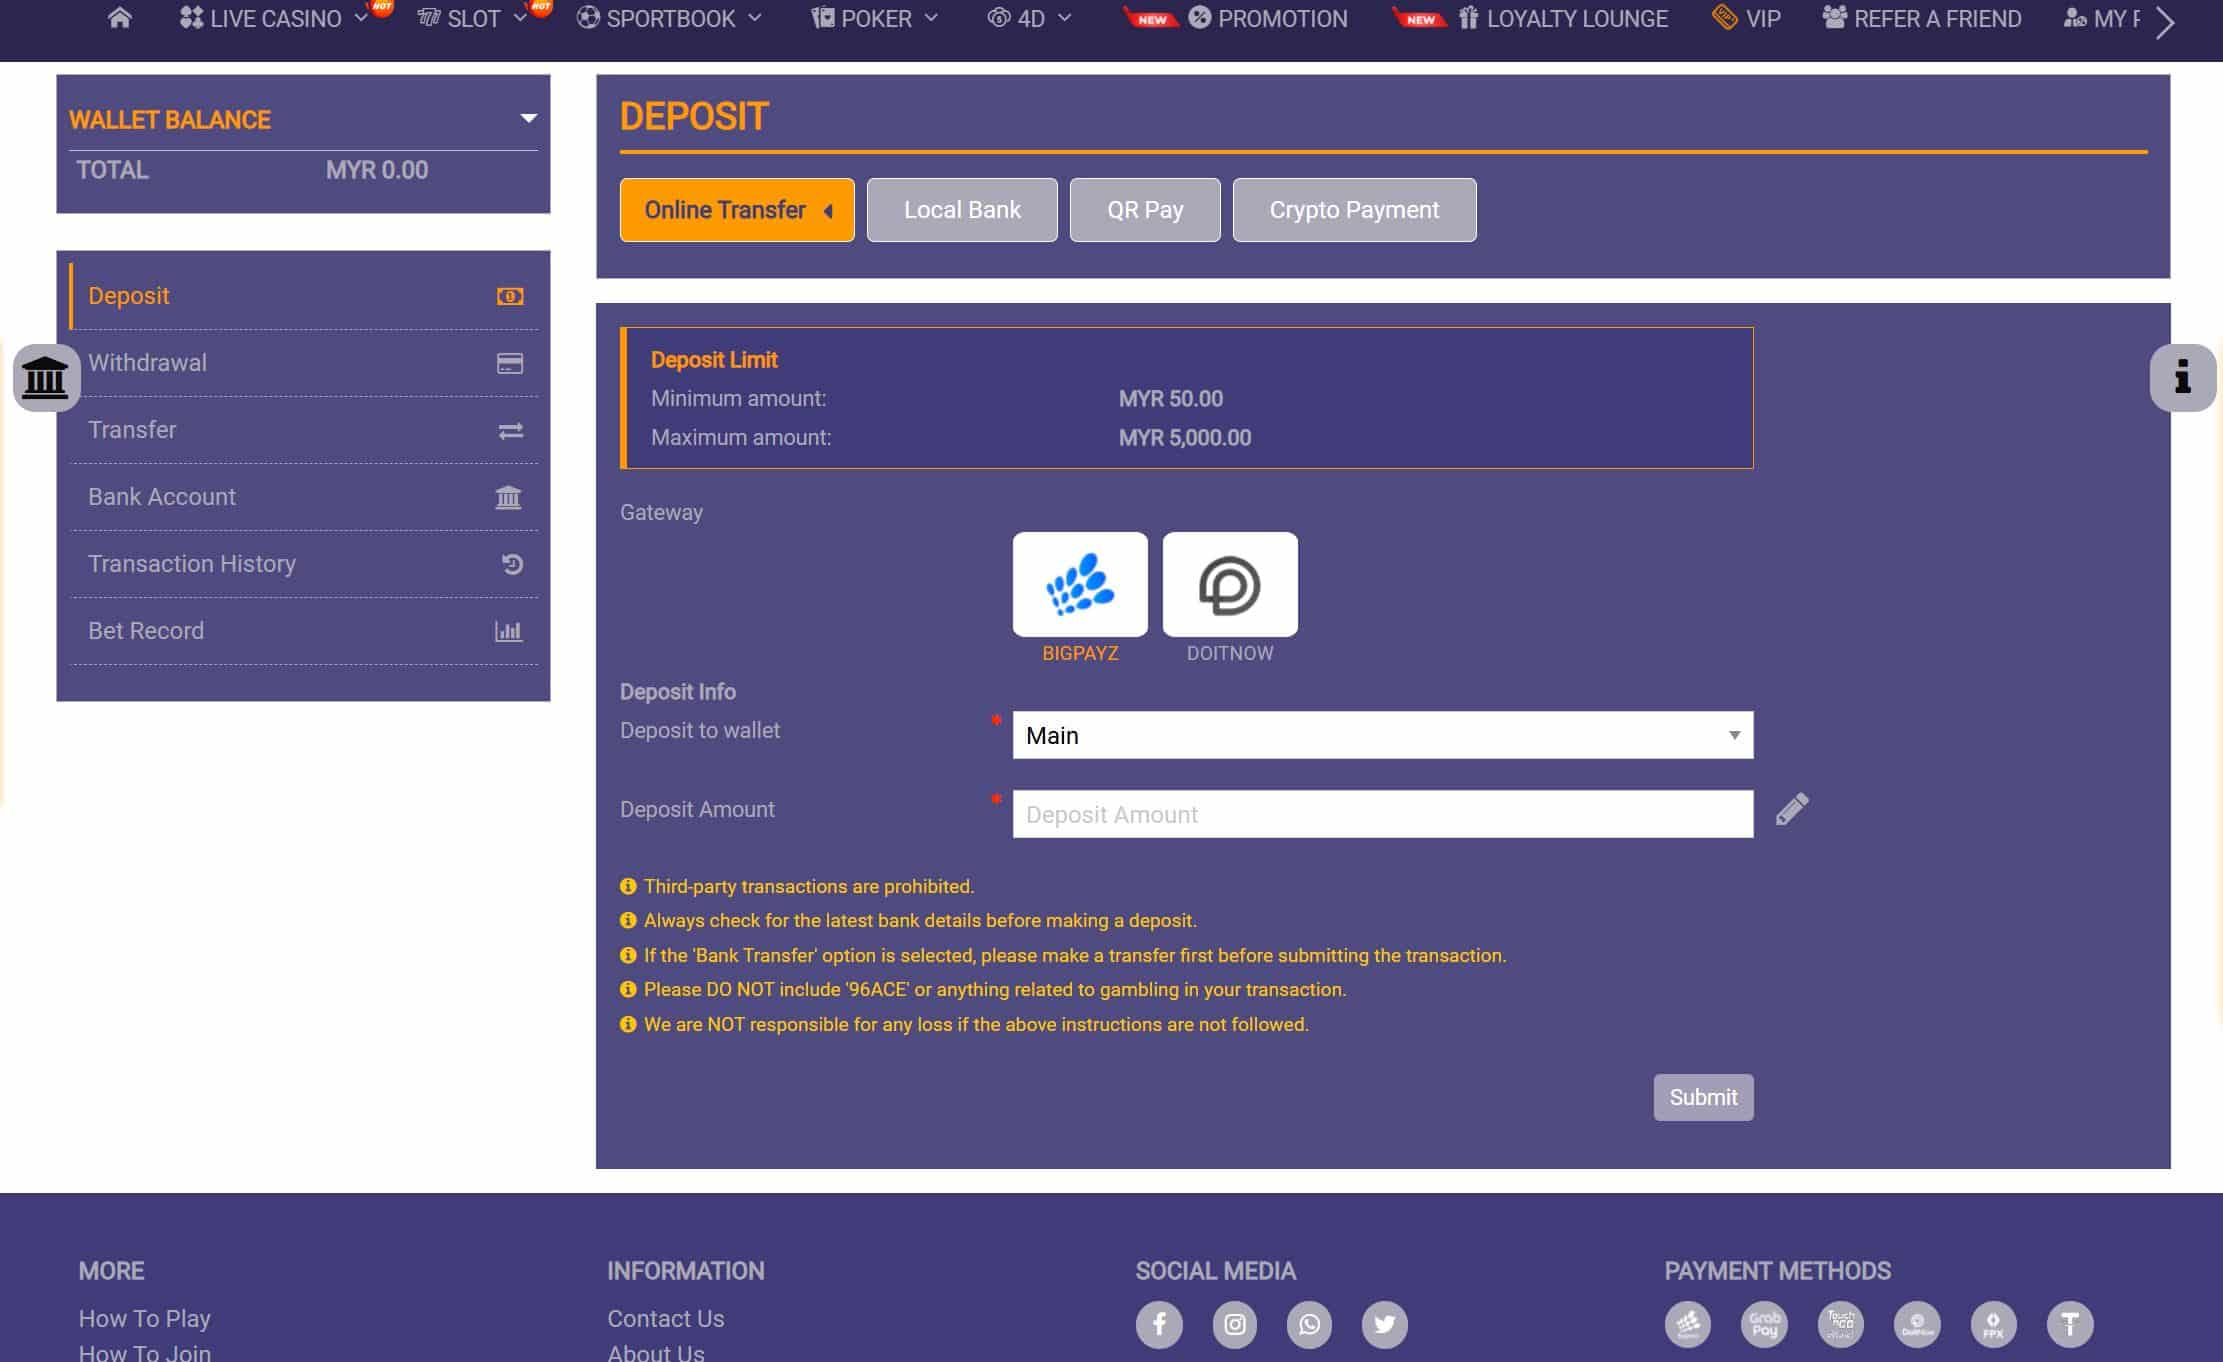
Task: Toggle the info sidebar panel
Action: (x=2185, y=378)
